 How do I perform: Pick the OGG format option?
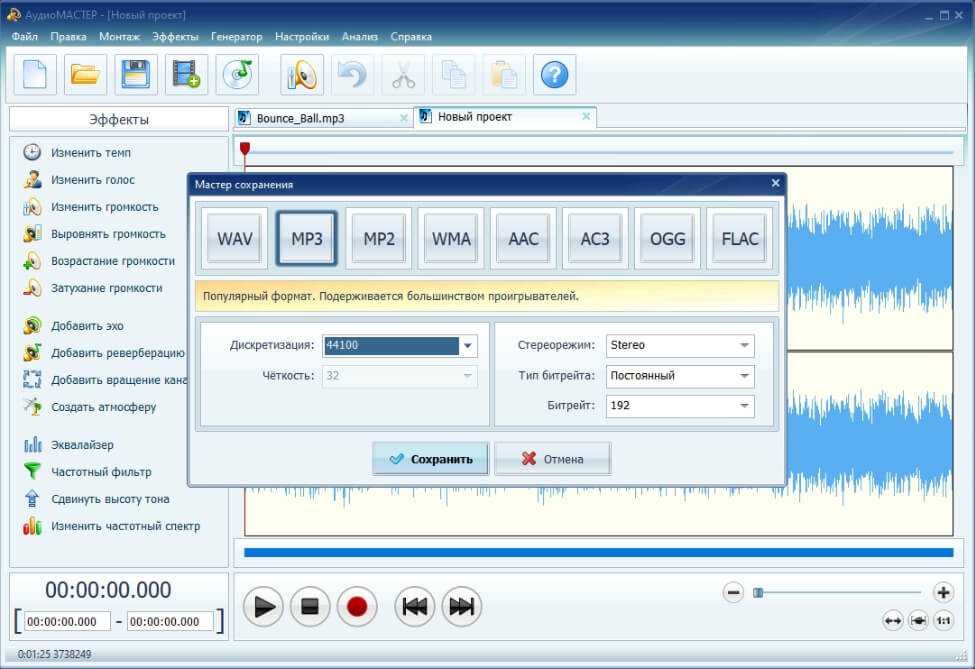[668, 240]
